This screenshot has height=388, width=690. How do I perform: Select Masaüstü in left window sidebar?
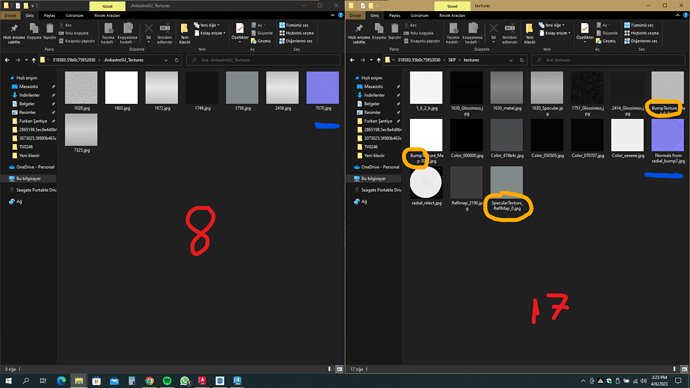pos(28,87)
